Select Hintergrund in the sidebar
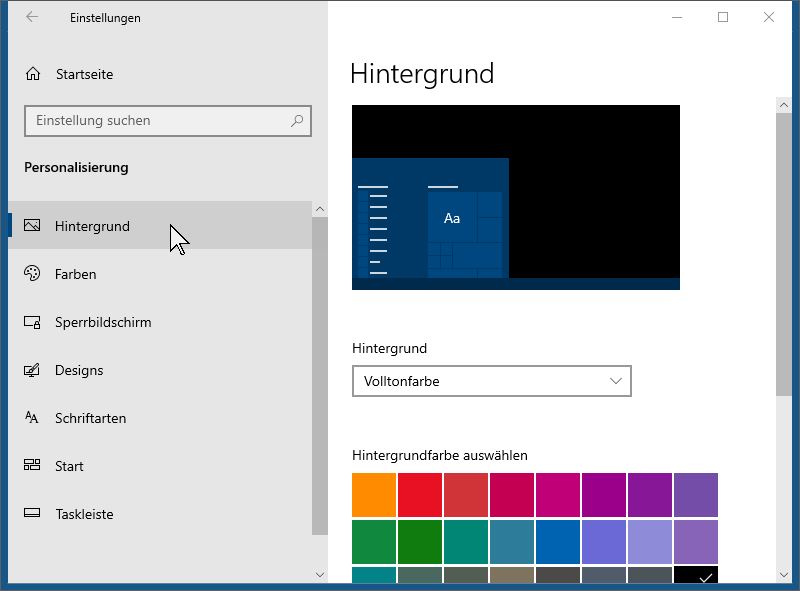The image size is (800, 591). coord(92,226)
